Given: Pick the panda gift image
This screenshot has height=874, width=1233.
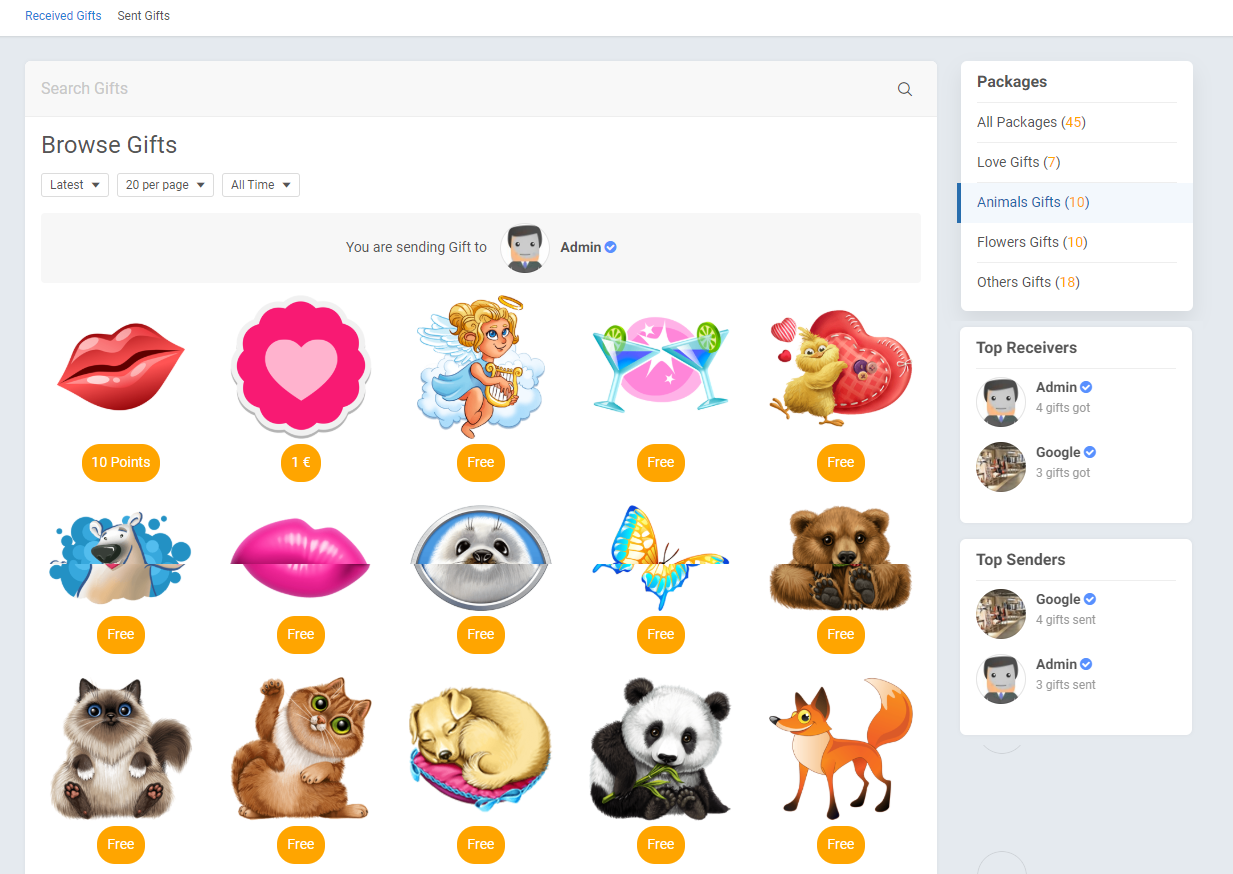Looking at the screenshot, I should coord(660,749).
